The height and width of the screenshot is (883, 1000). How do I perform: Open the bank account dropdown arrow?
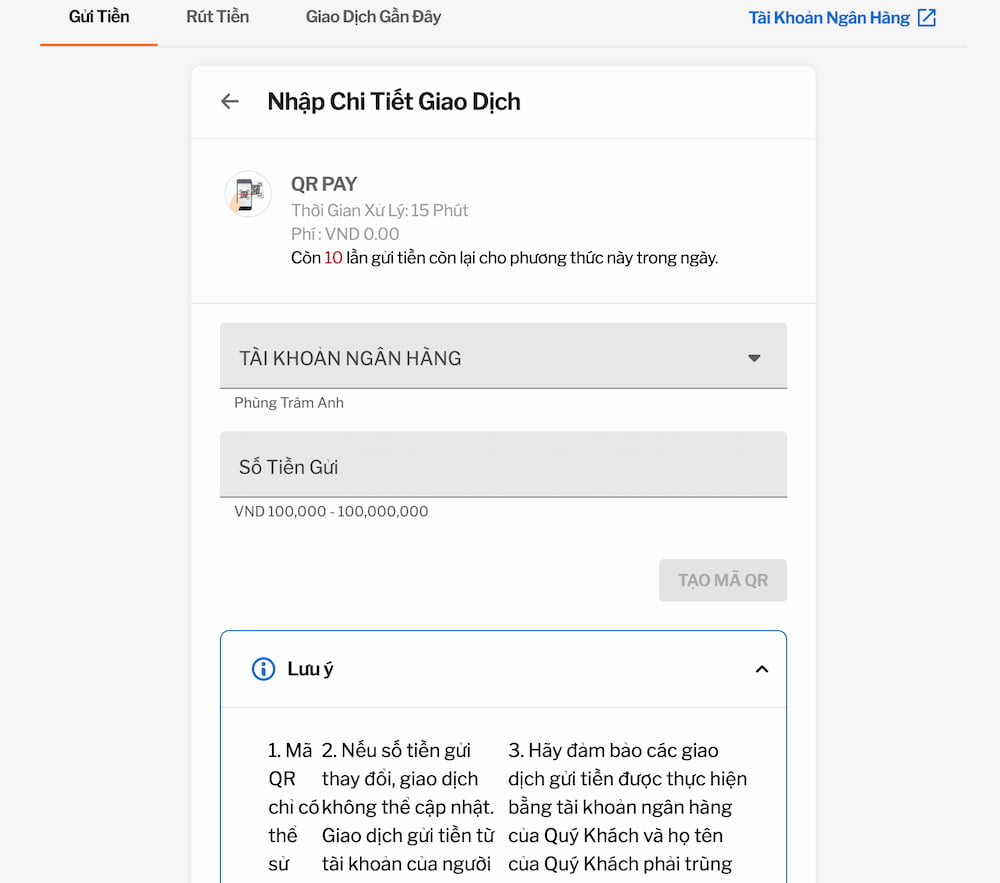click(x=755, y=358)
